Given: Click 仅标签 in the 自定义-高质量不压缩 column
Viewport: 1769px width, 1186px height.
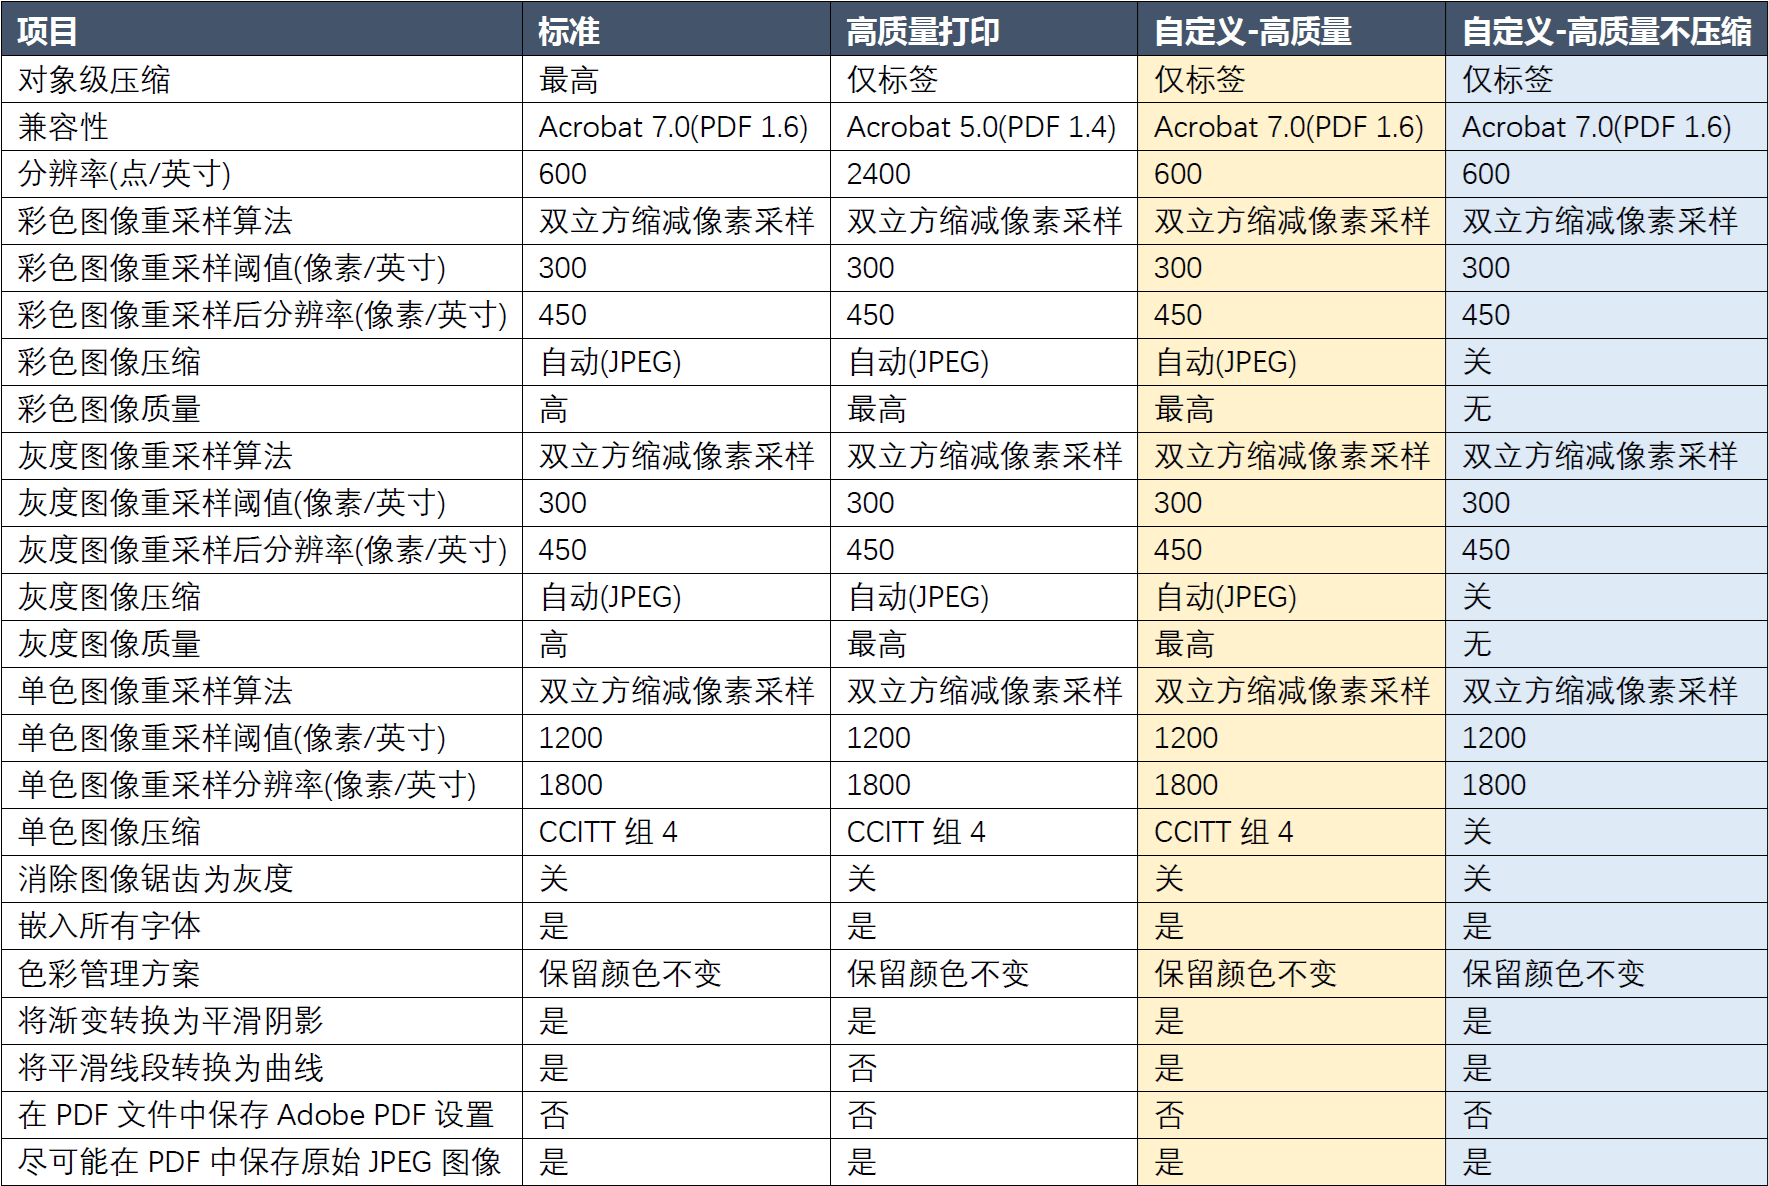Looking at the screenshot, I should (x=1508, y=80).
